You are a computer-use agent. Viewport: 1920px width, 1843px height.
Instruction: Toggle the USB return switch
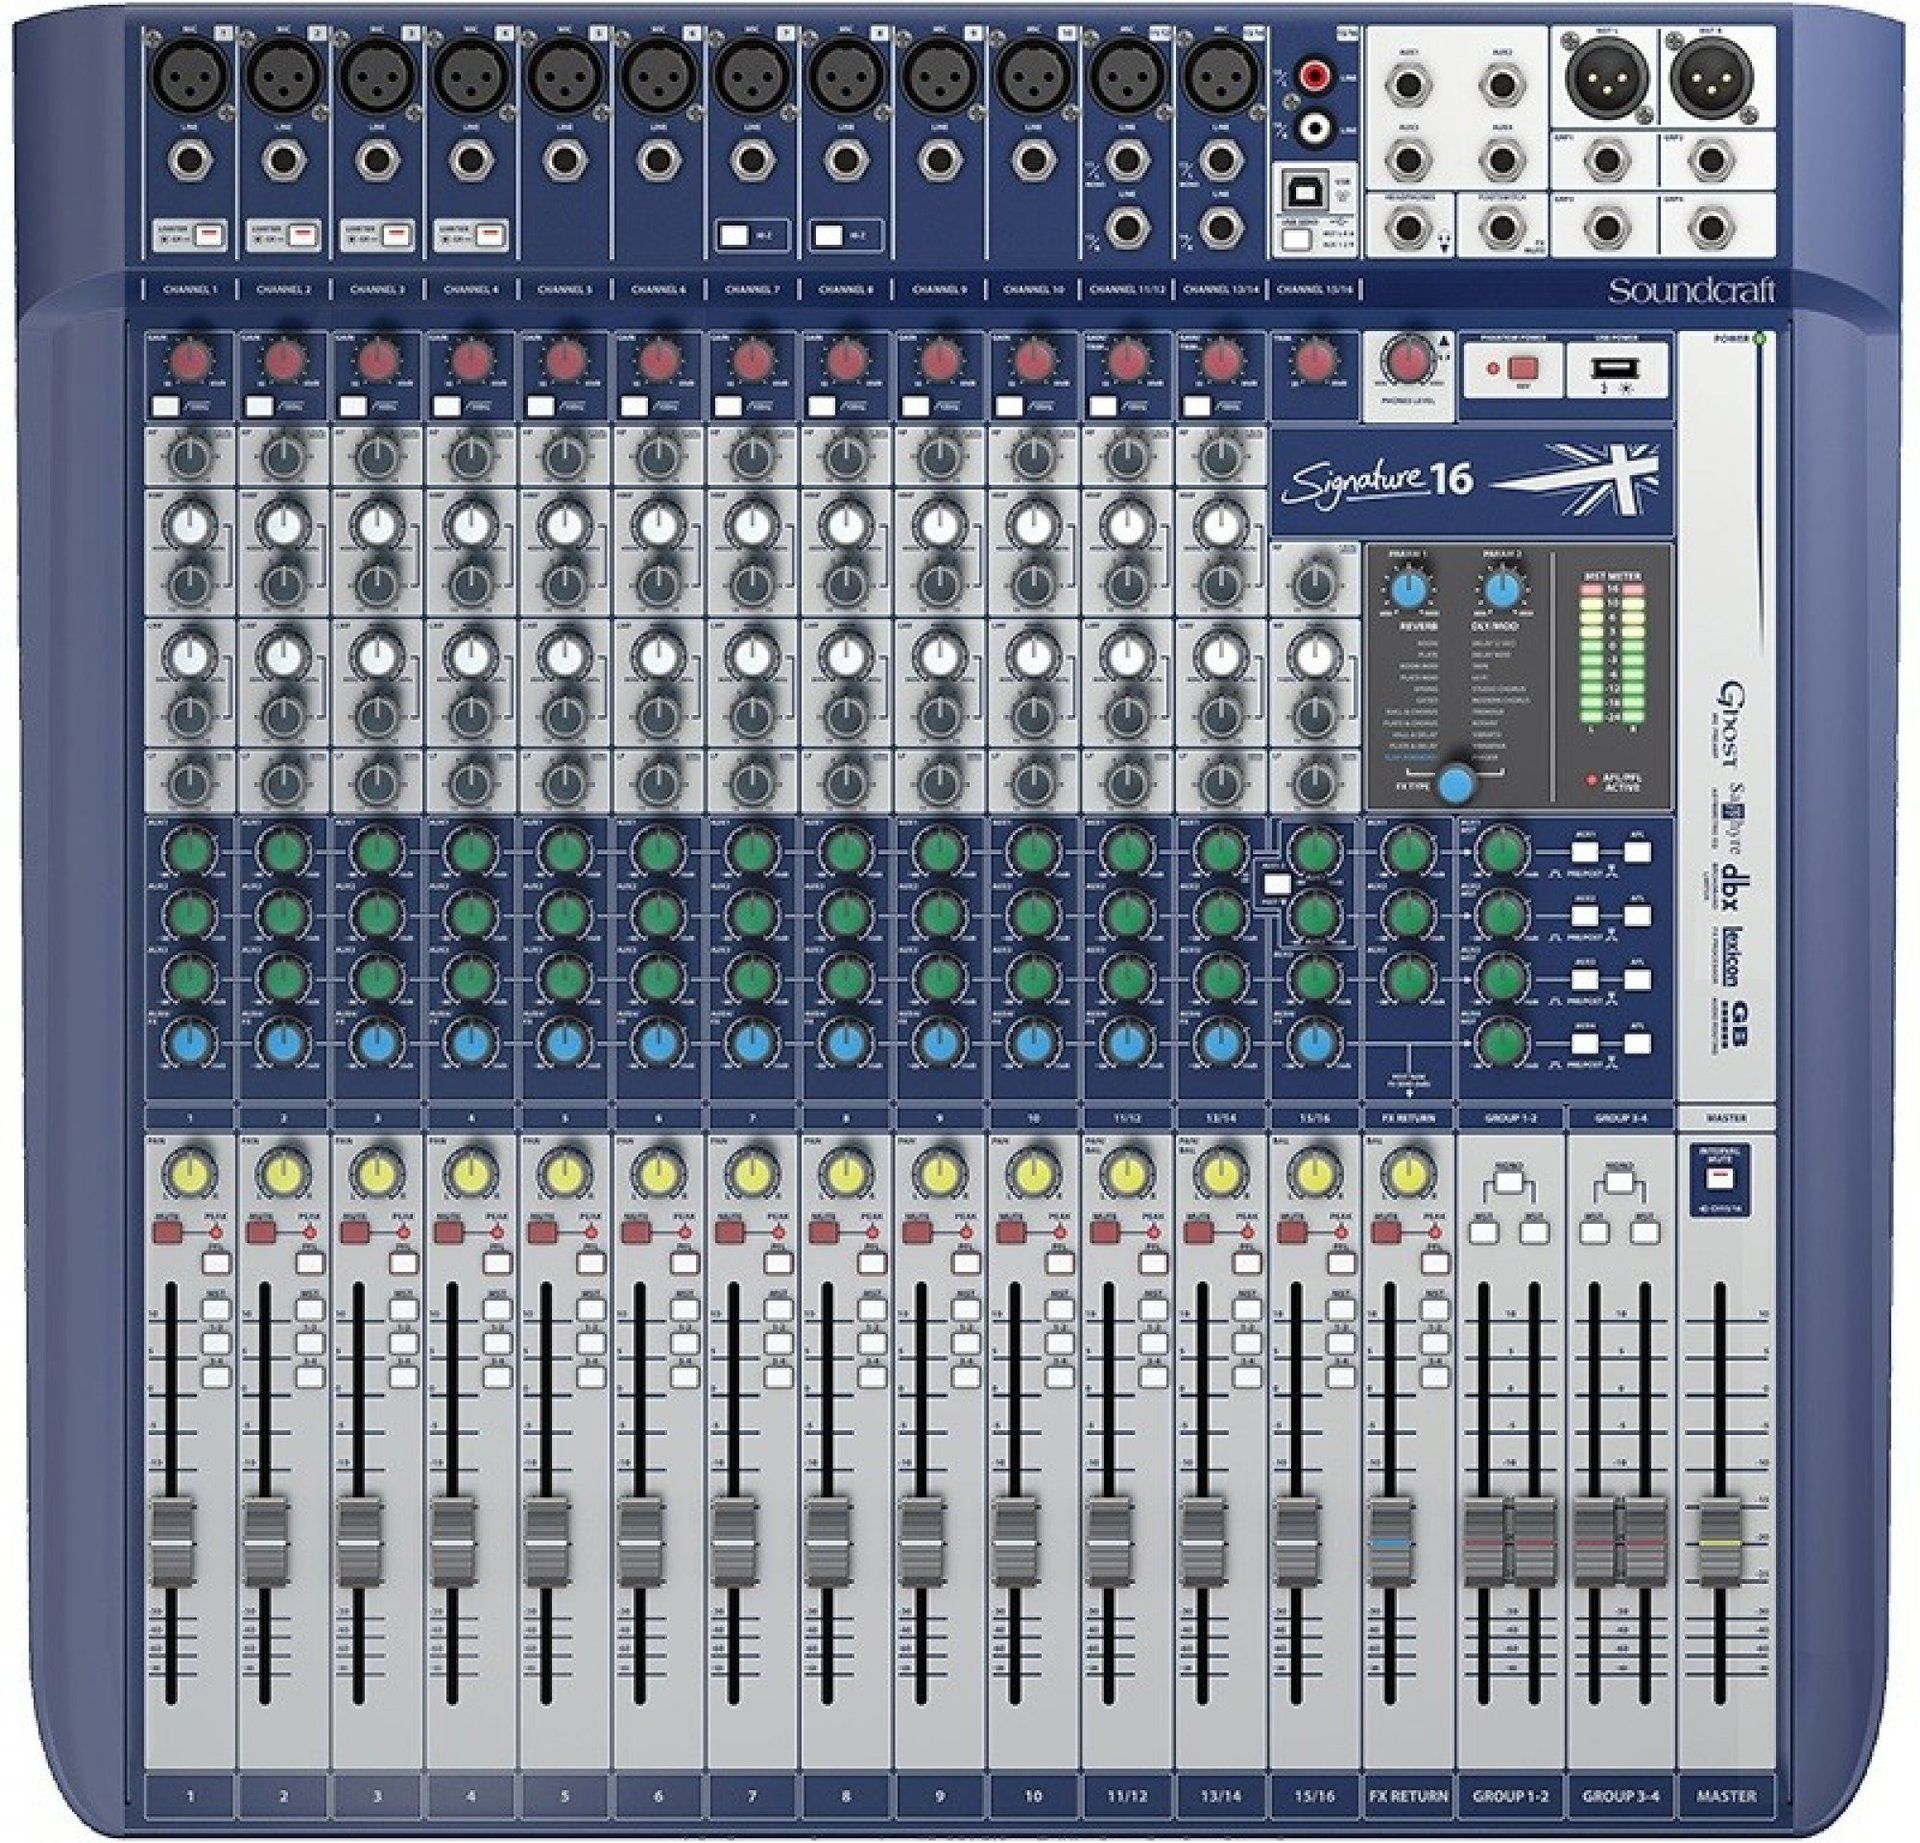coord(1298,239)
